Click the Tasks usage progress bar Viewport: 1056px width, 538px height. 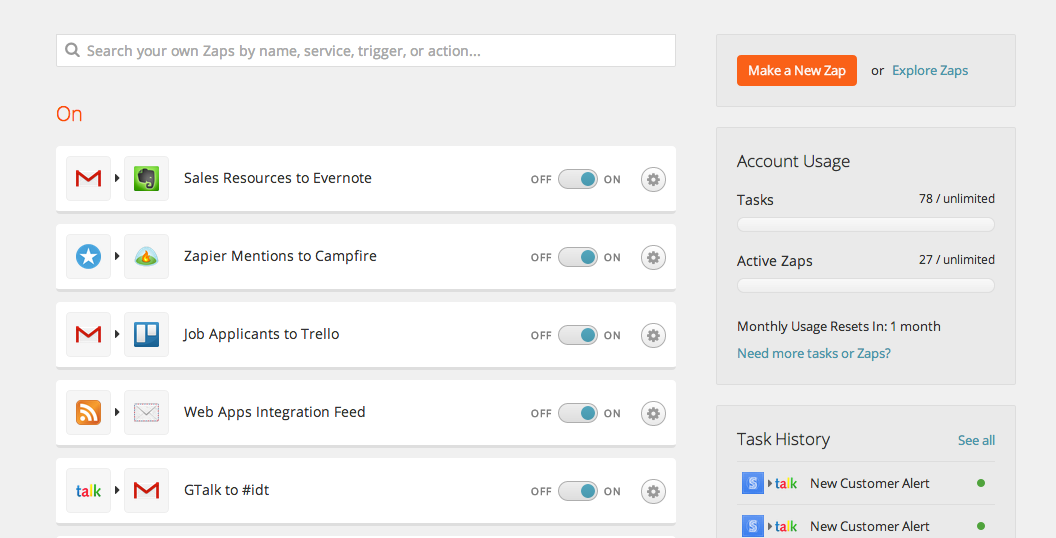coord(865,224)
